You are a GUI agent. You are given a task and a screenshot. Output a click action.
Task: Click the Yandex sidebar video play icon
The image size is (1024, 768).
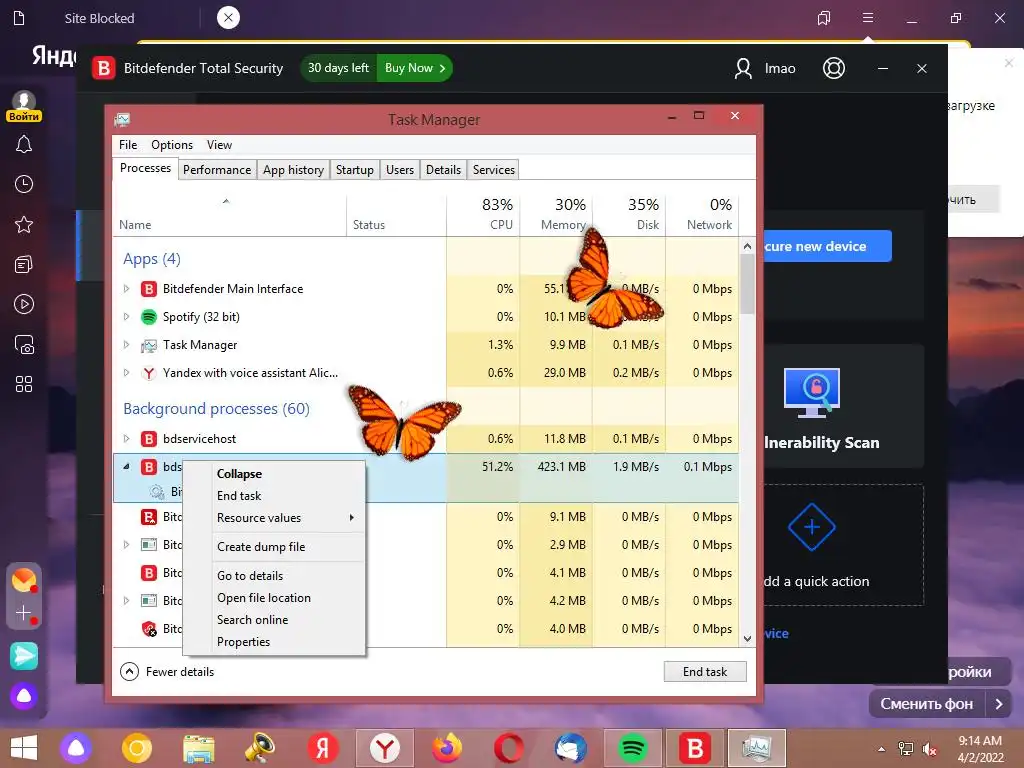(24, 304)
